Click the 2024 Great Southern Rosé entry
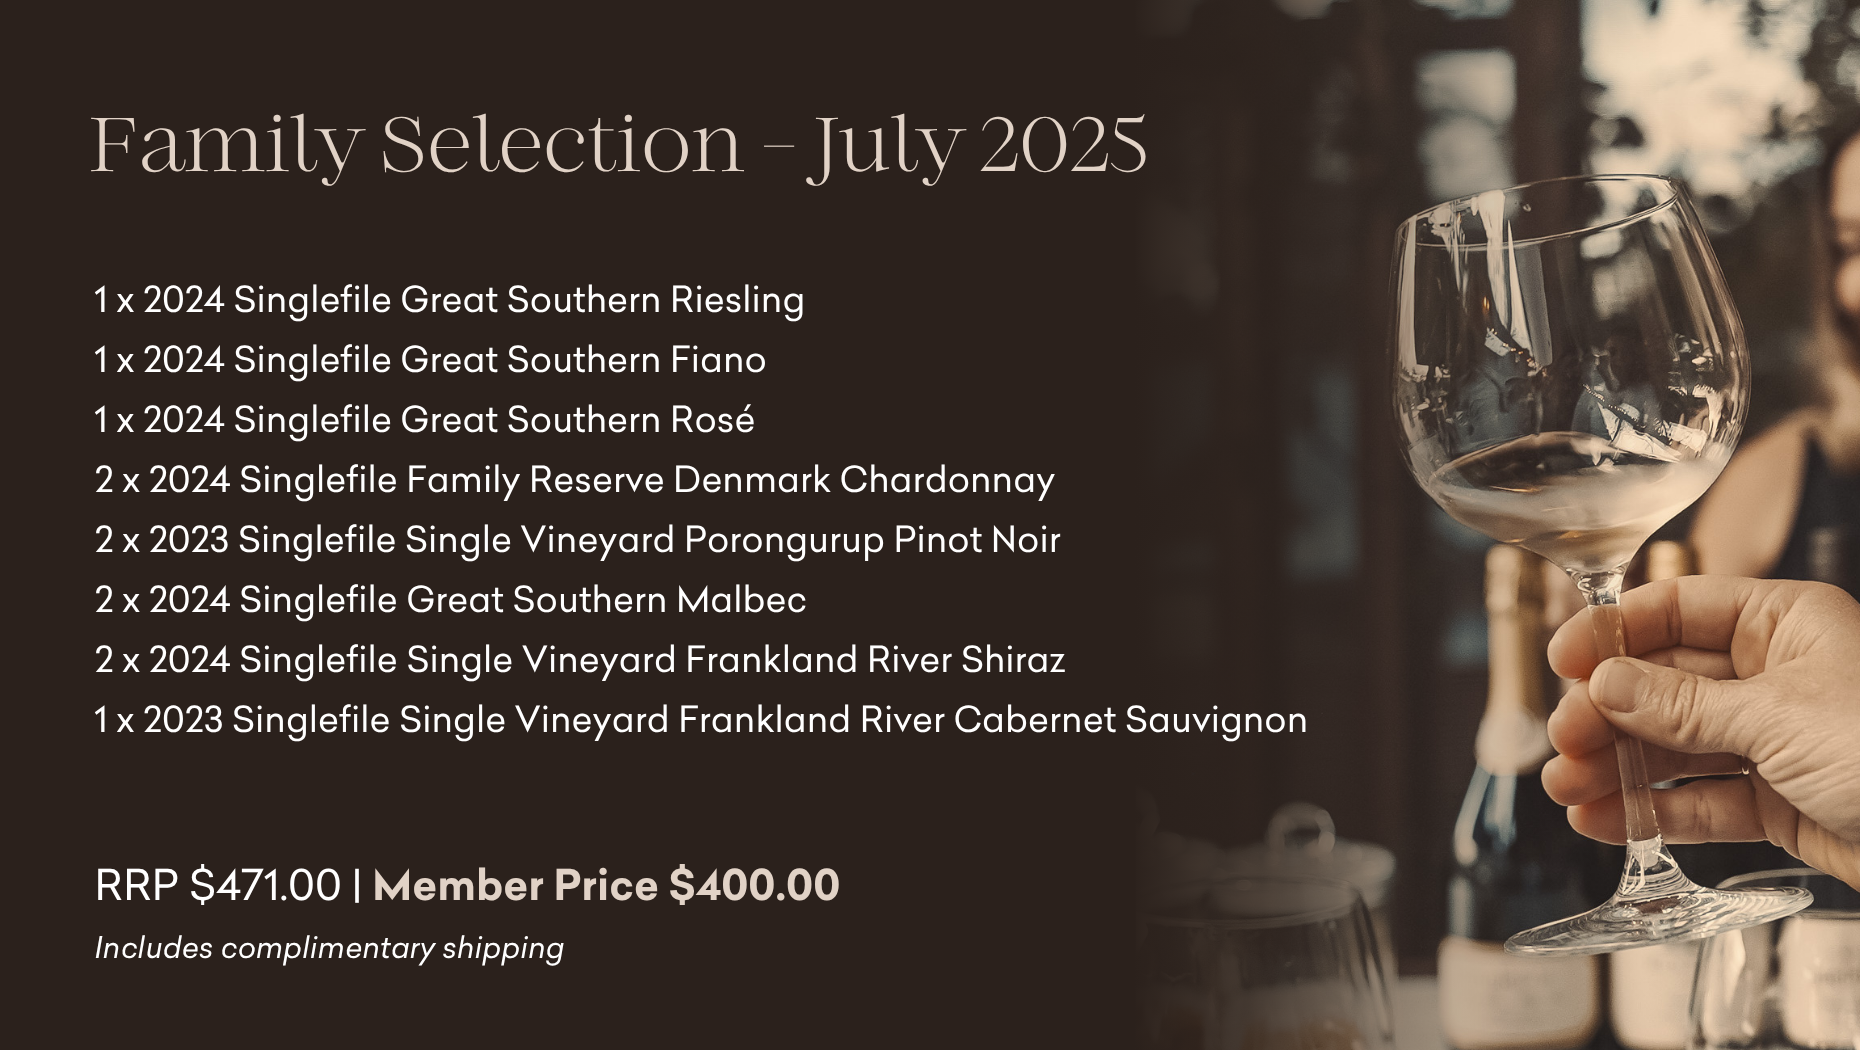The image size is (1860, 1050). tap(424, 419)
